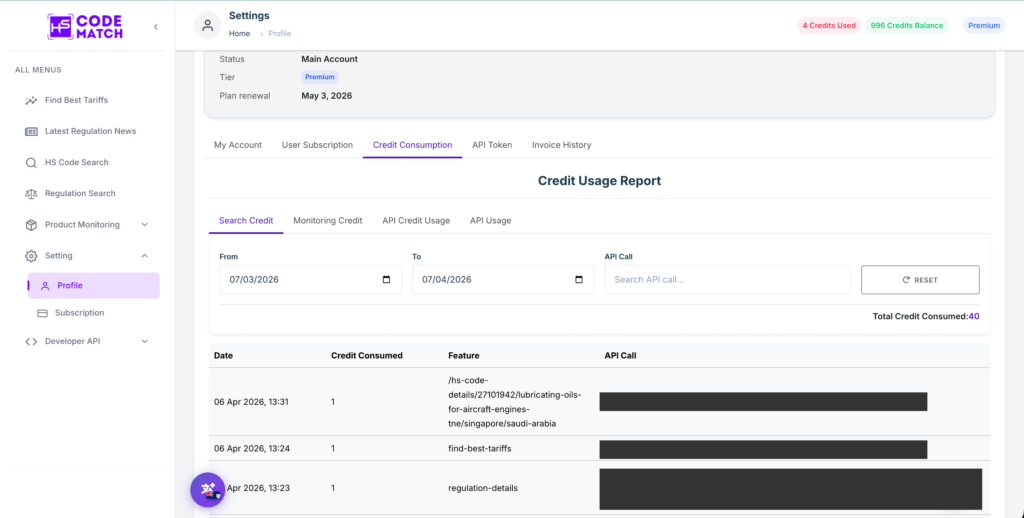1024x518 pixels.
Task: Click the HS Code Match logo
Action: [85, 27]
